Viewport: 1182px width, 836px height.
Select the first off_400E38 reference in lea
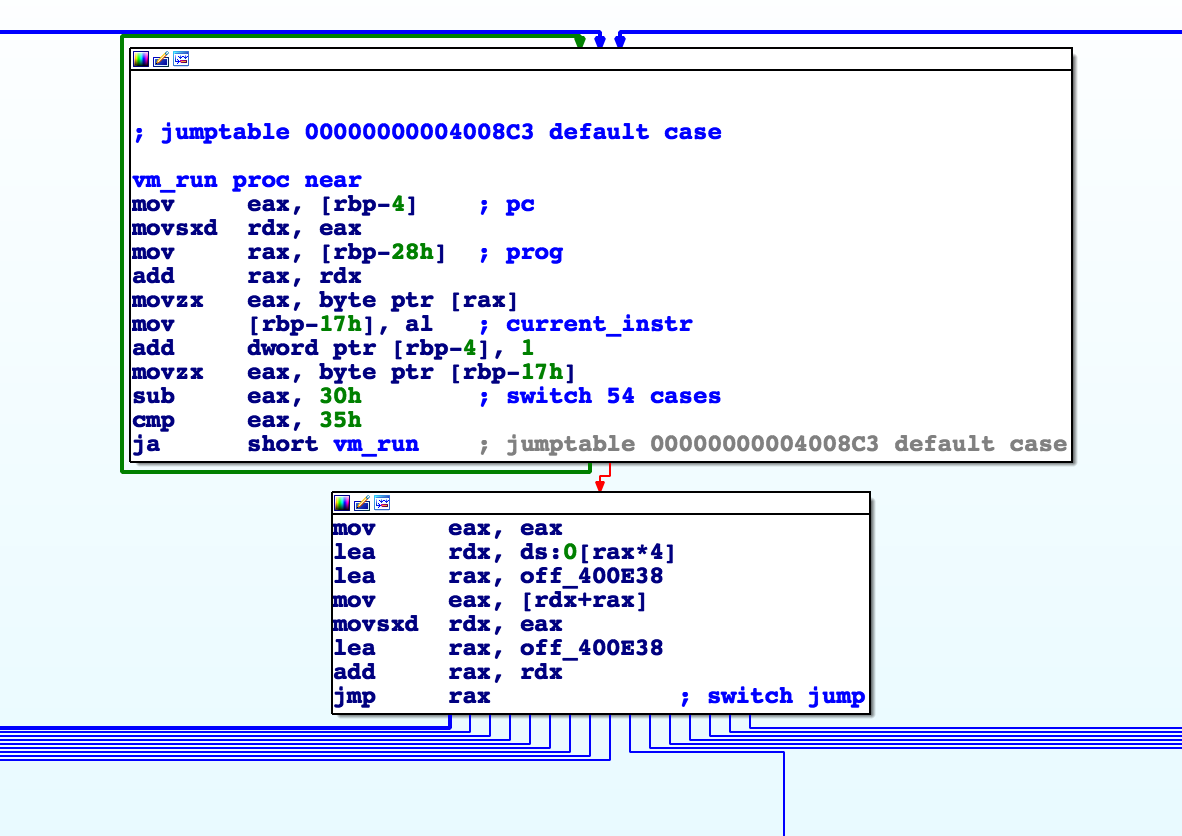[591, 576]
